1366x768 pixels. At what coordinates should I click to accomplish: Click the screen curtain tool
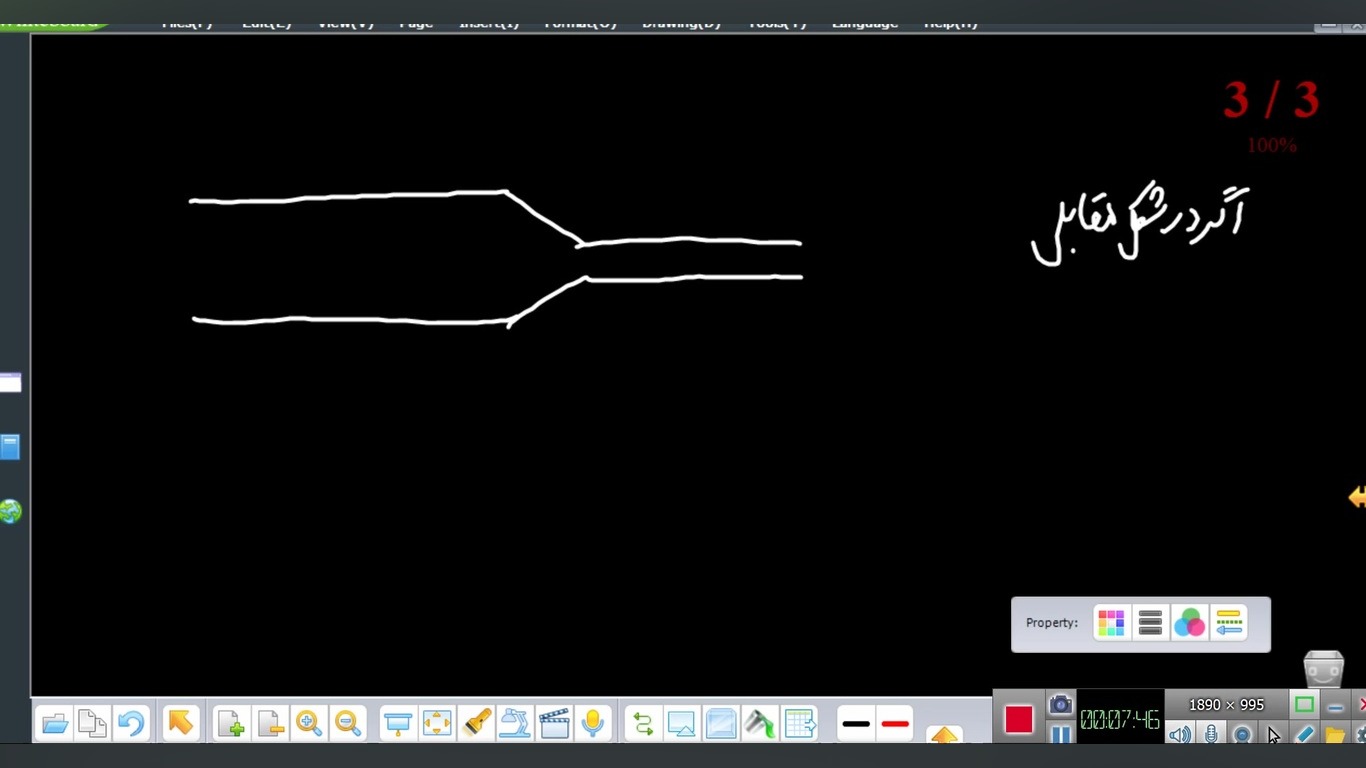(x=398, y=722)
